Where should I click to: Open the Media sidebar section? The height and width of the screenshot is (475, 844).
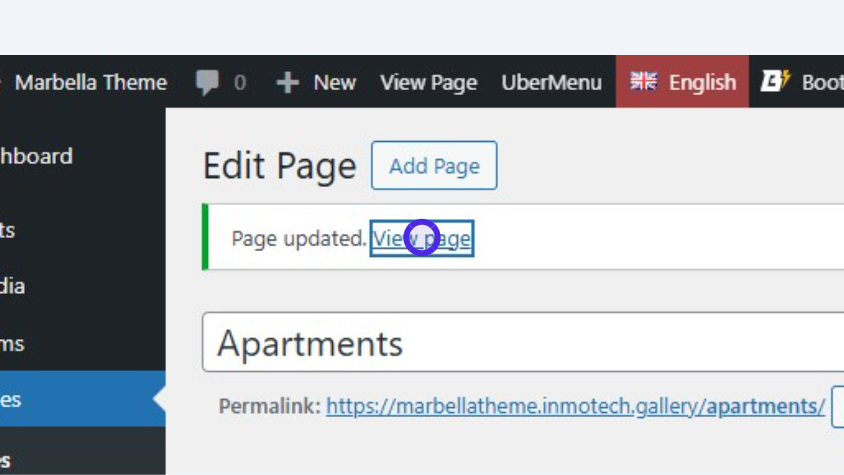[12, 287]
